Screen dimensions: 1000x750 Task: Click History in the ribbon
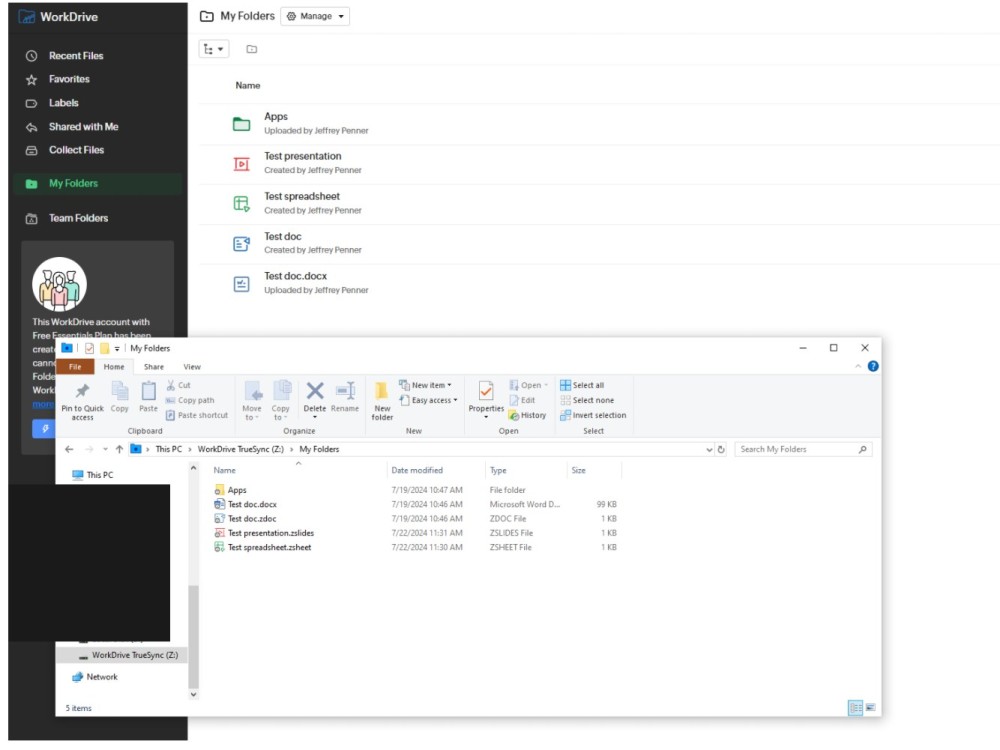[x=527, y=415]
